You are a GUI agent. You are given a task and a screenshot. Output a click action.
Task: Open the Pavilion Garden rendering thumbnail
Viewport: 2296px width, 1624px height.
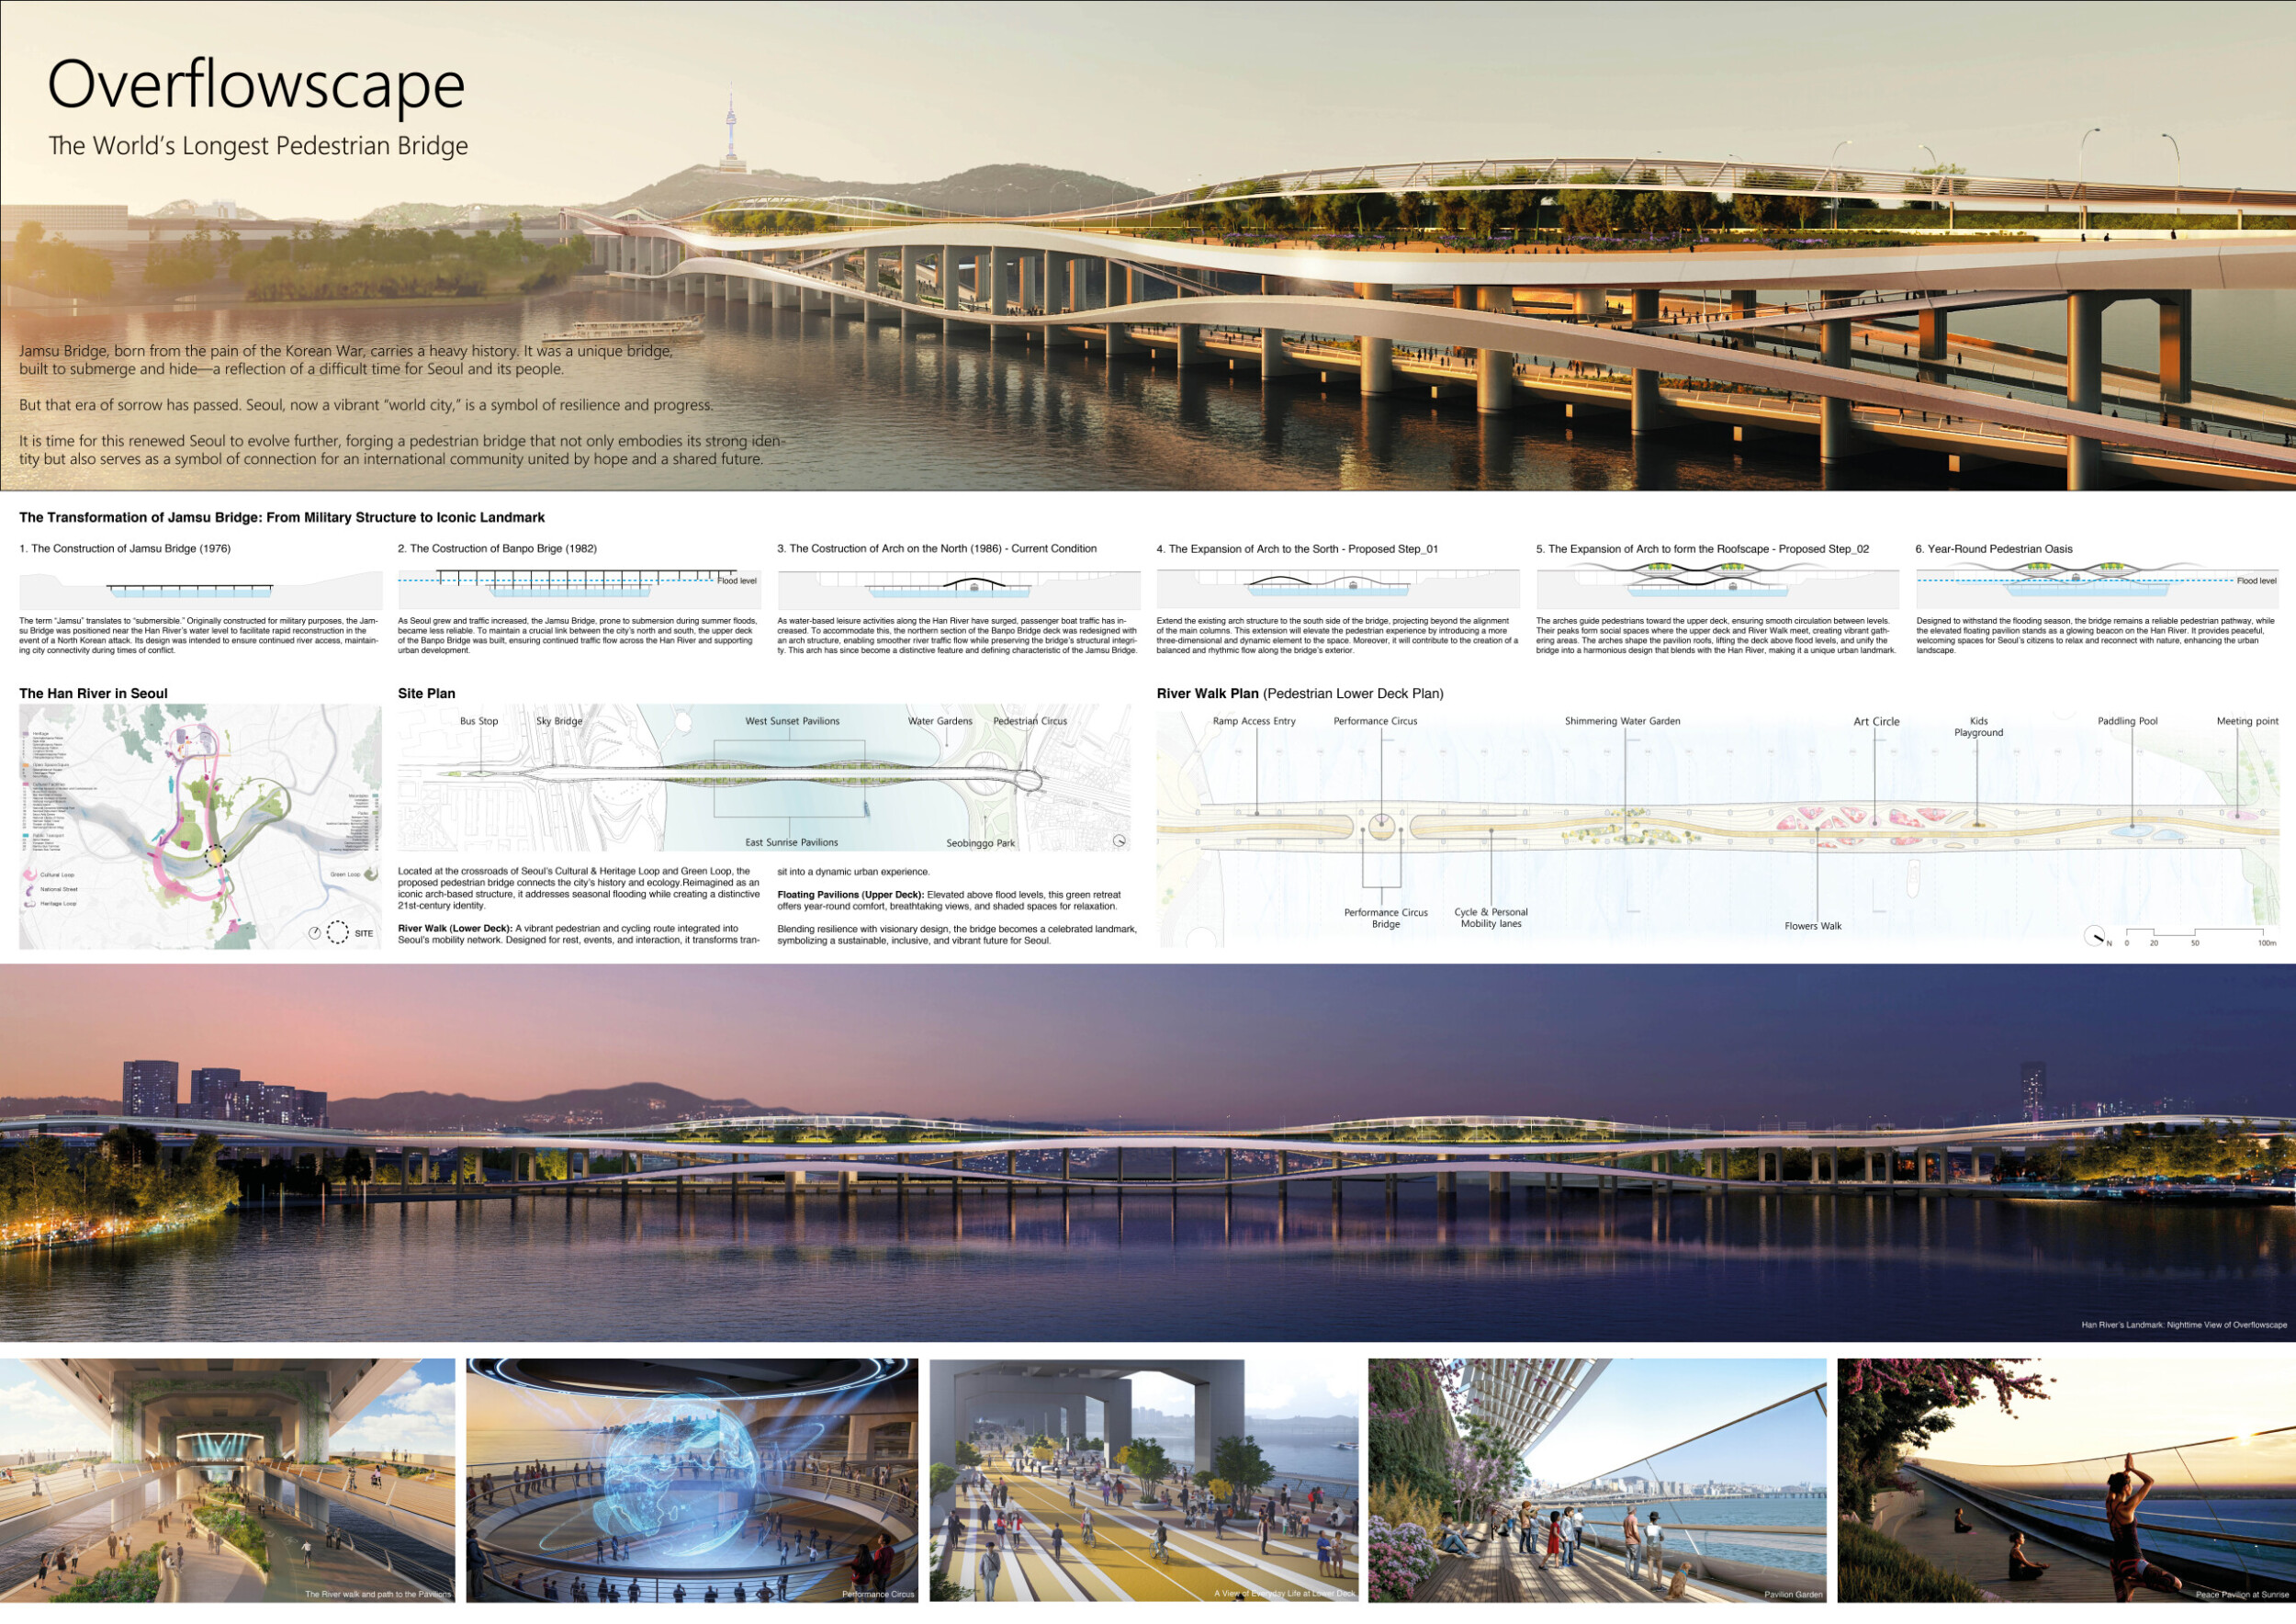(x=1596, y=1480)
